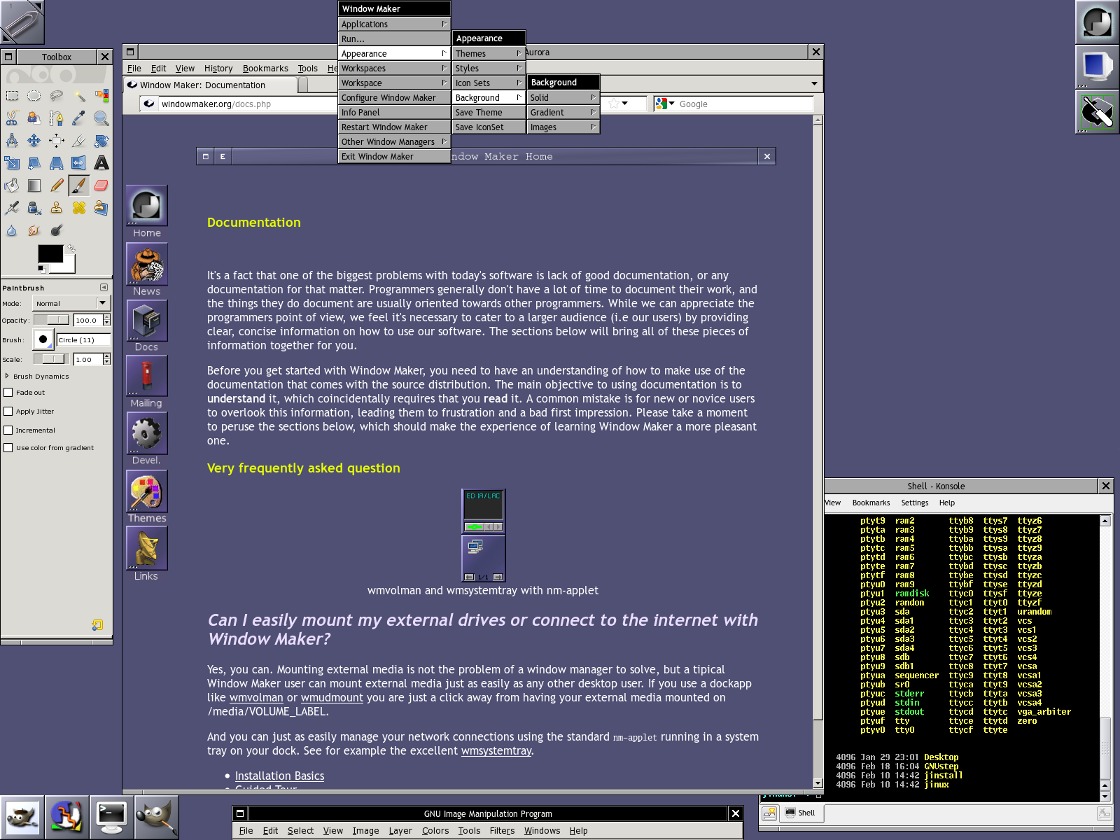This screenshot has width=1120, height=840.
Task: Pick the Crop tool
Action: (79, 141)
